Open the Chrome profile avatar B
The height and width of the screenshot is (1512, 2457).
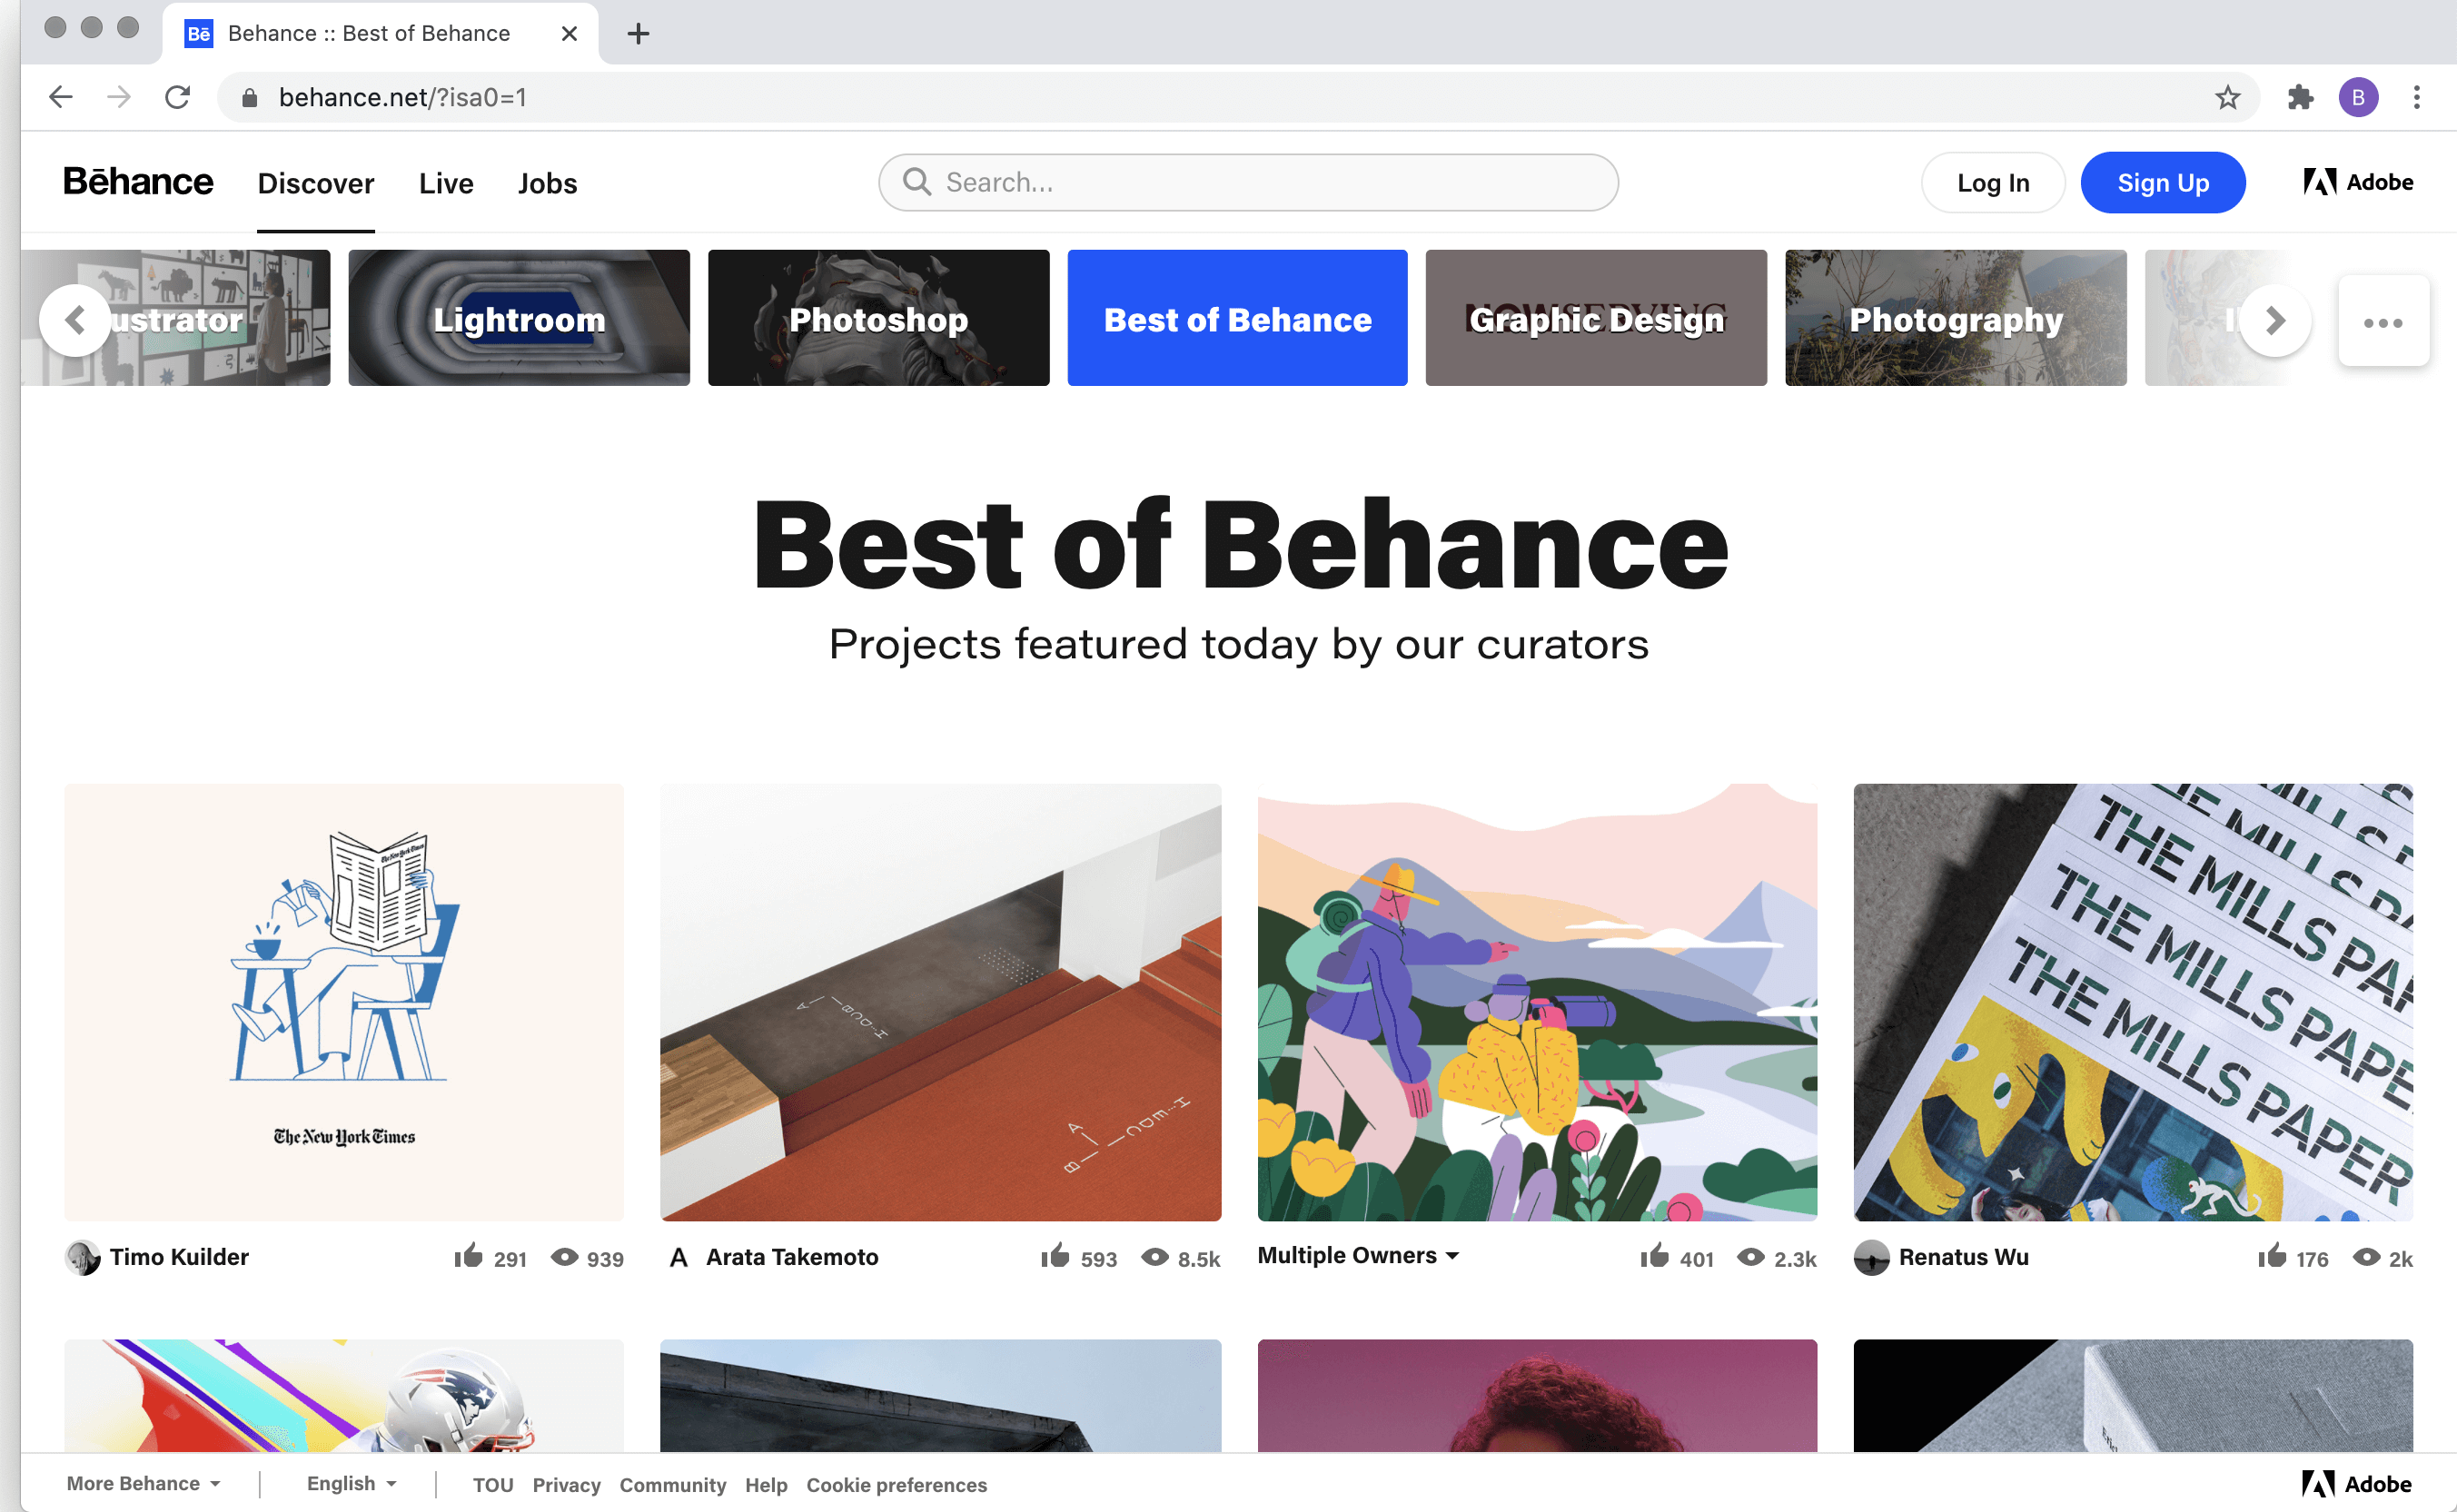click(x=2358, y=97)
